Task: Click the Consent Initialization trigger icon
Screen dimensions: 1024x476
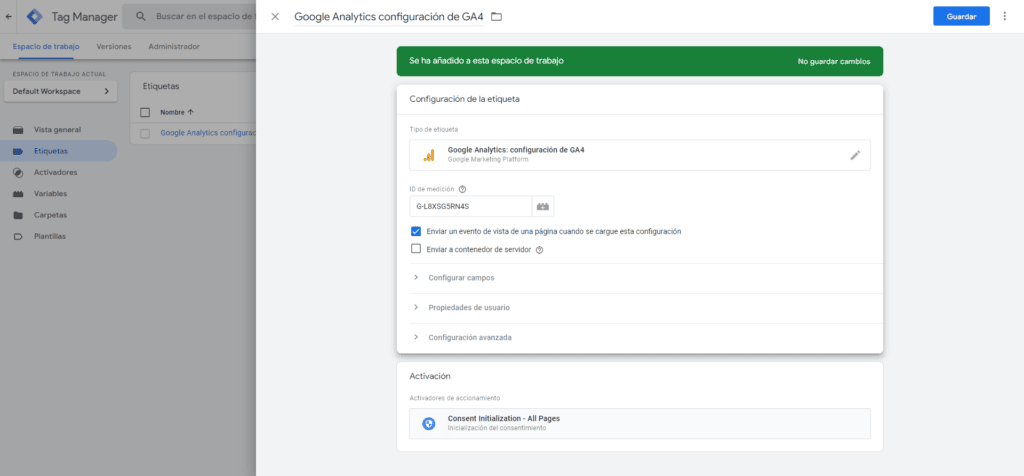Action: click(x=428, y=423)
